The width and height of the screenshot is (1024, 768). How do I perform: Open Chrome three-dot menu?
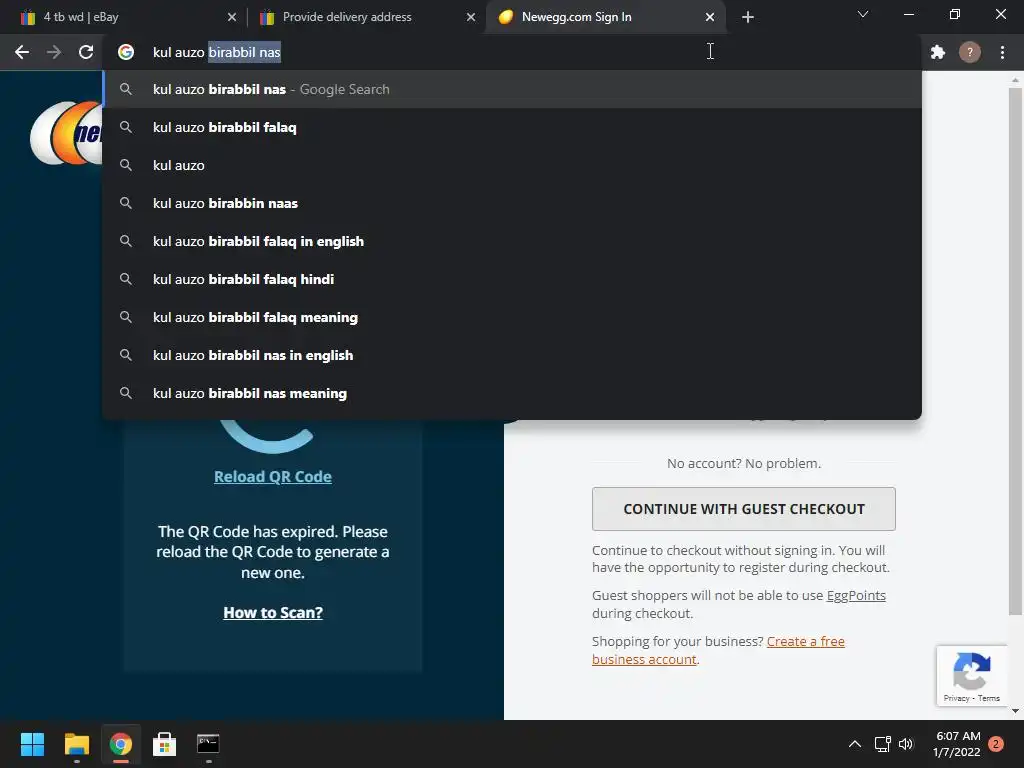[x=1002, y=52]
